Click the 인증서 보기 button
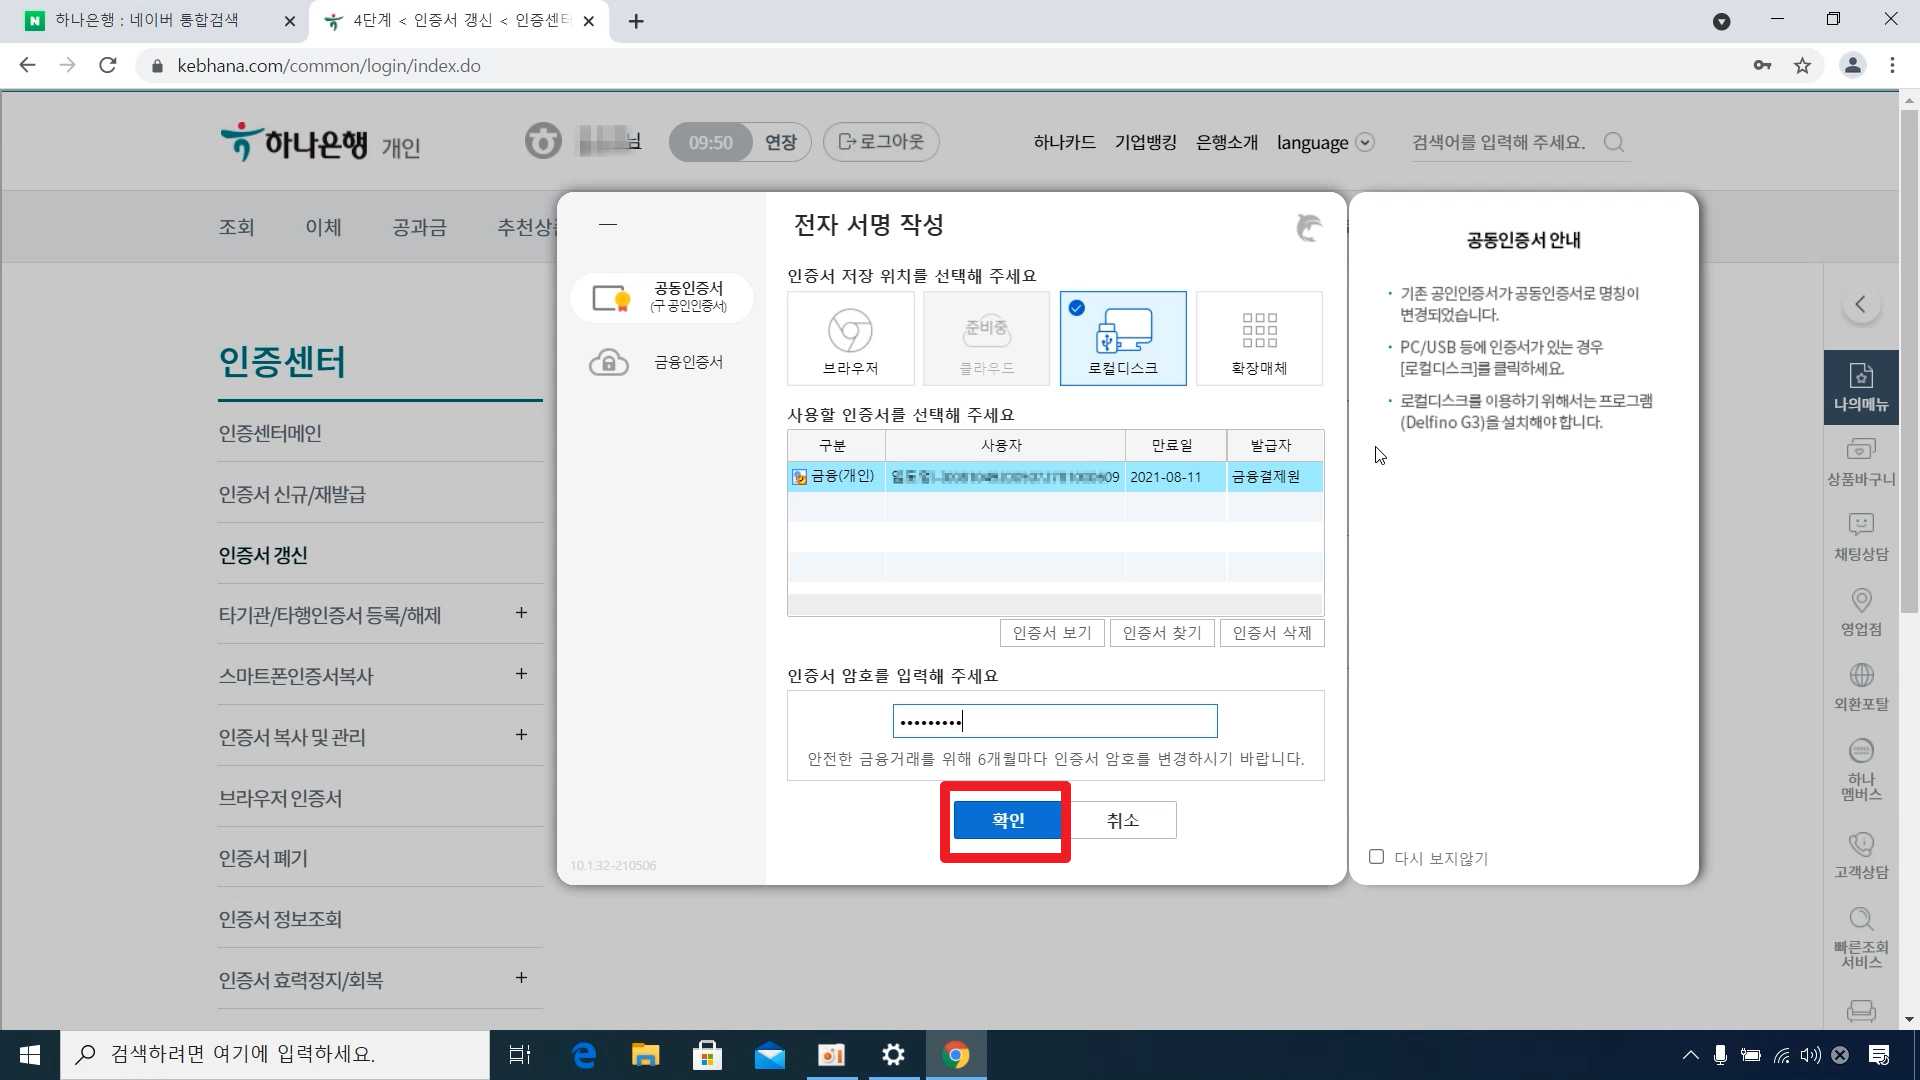 pos(1051,633)
